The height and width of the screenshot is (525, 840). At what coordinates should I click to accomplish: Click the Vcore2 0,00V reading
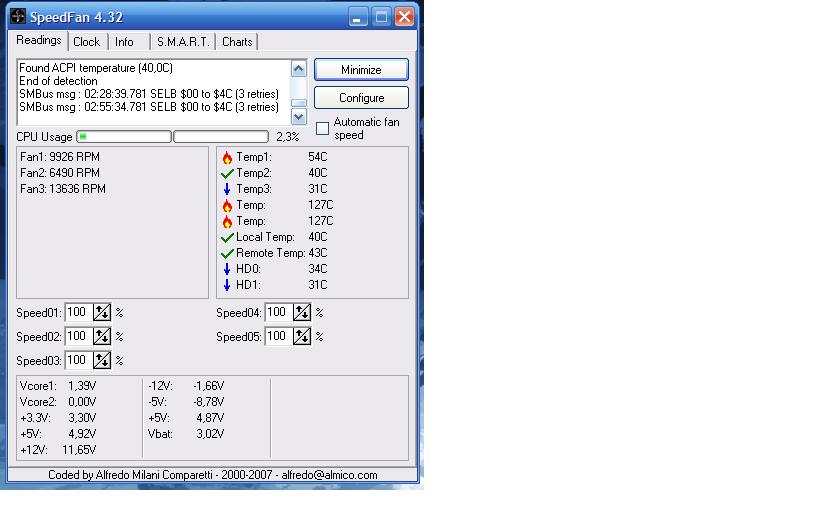tap(58, 402)
